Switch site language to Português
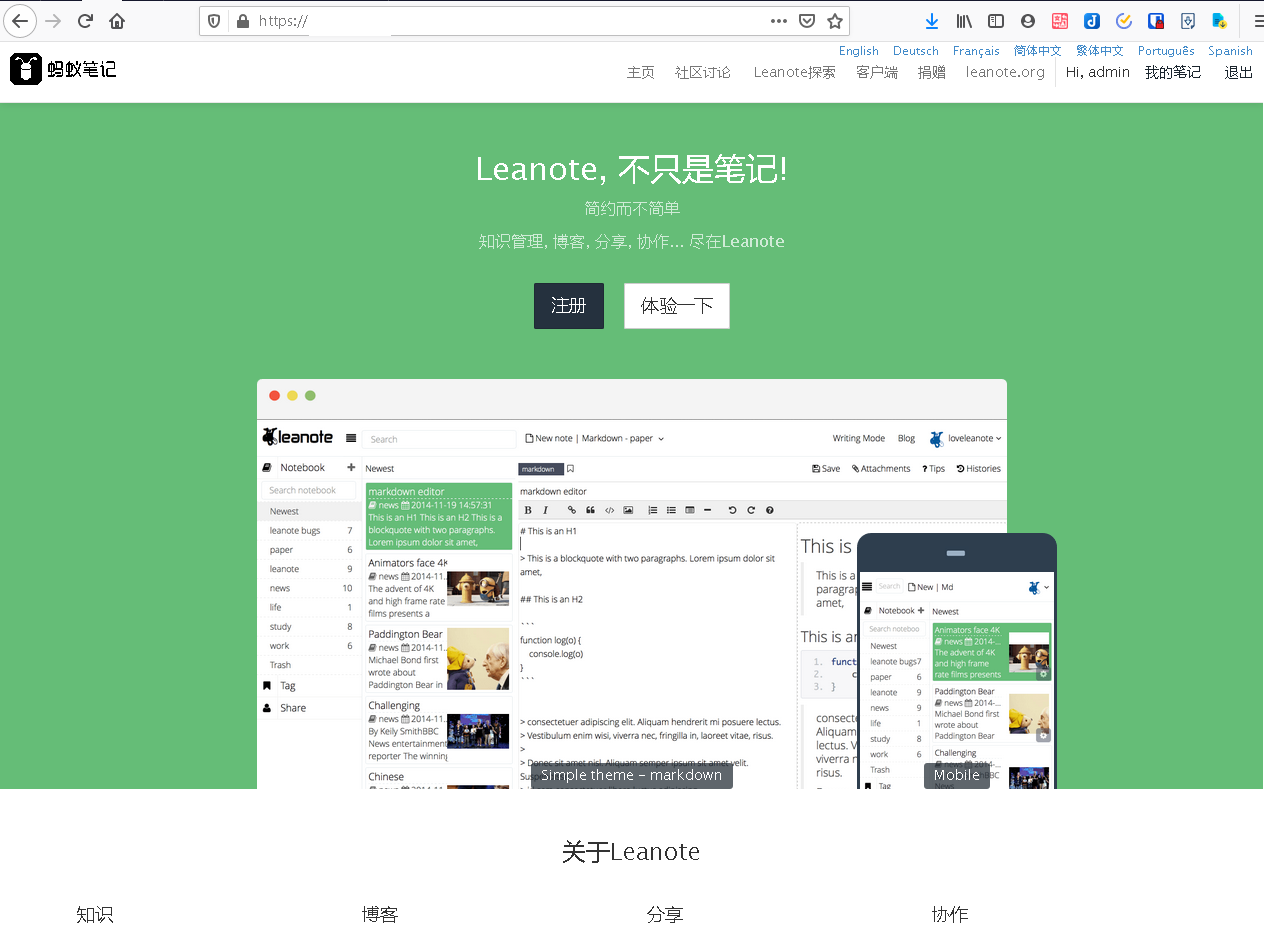This screenshot has height=932, width=1264. [x=1166, y=51]
